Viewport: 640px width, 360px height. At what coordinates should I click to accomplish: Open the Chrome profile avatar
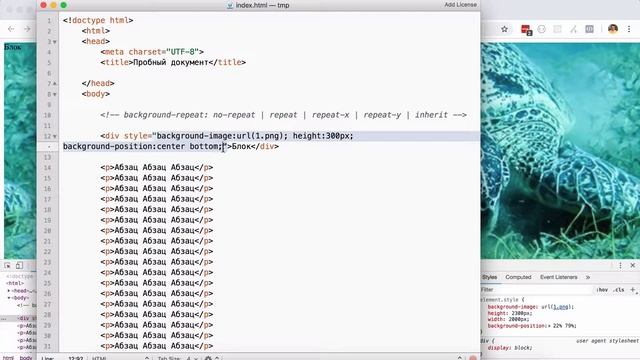(x=613, y=29)
